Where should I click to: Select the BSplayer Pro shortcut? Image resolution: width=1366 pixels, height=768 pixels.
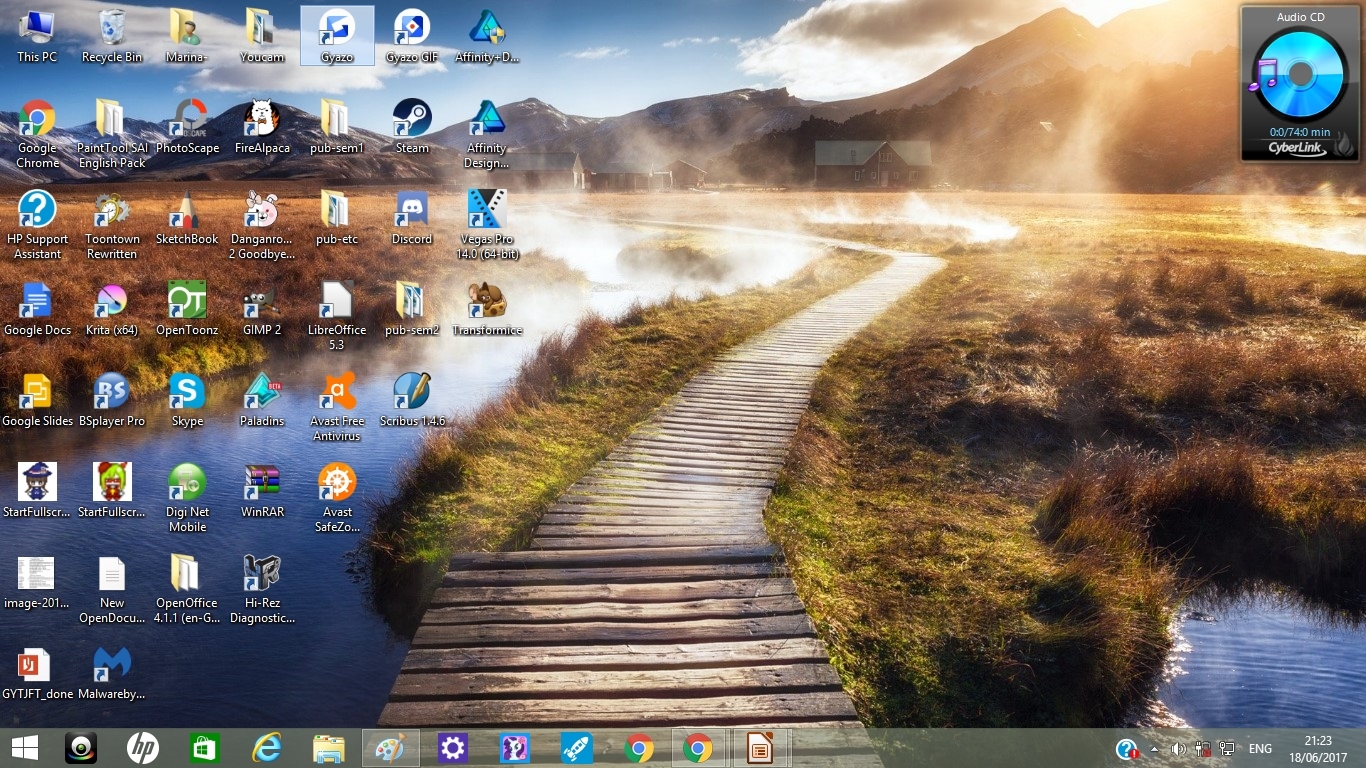tap(112, 400)
